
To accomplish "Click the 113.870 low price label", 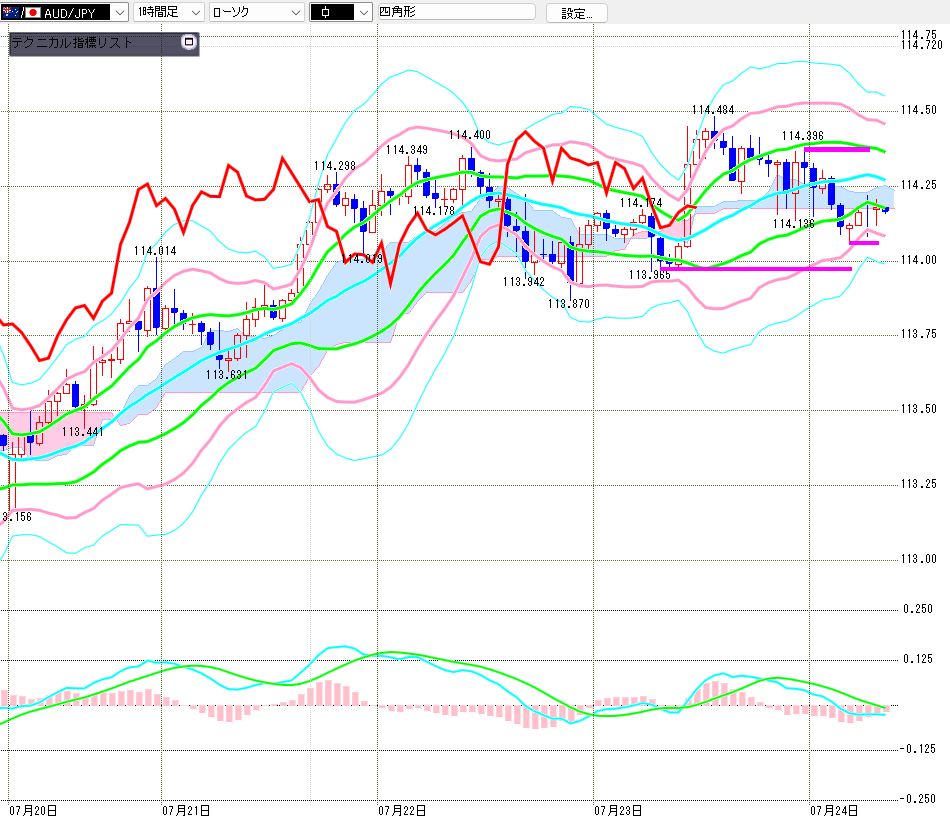I will click(568, 304).
